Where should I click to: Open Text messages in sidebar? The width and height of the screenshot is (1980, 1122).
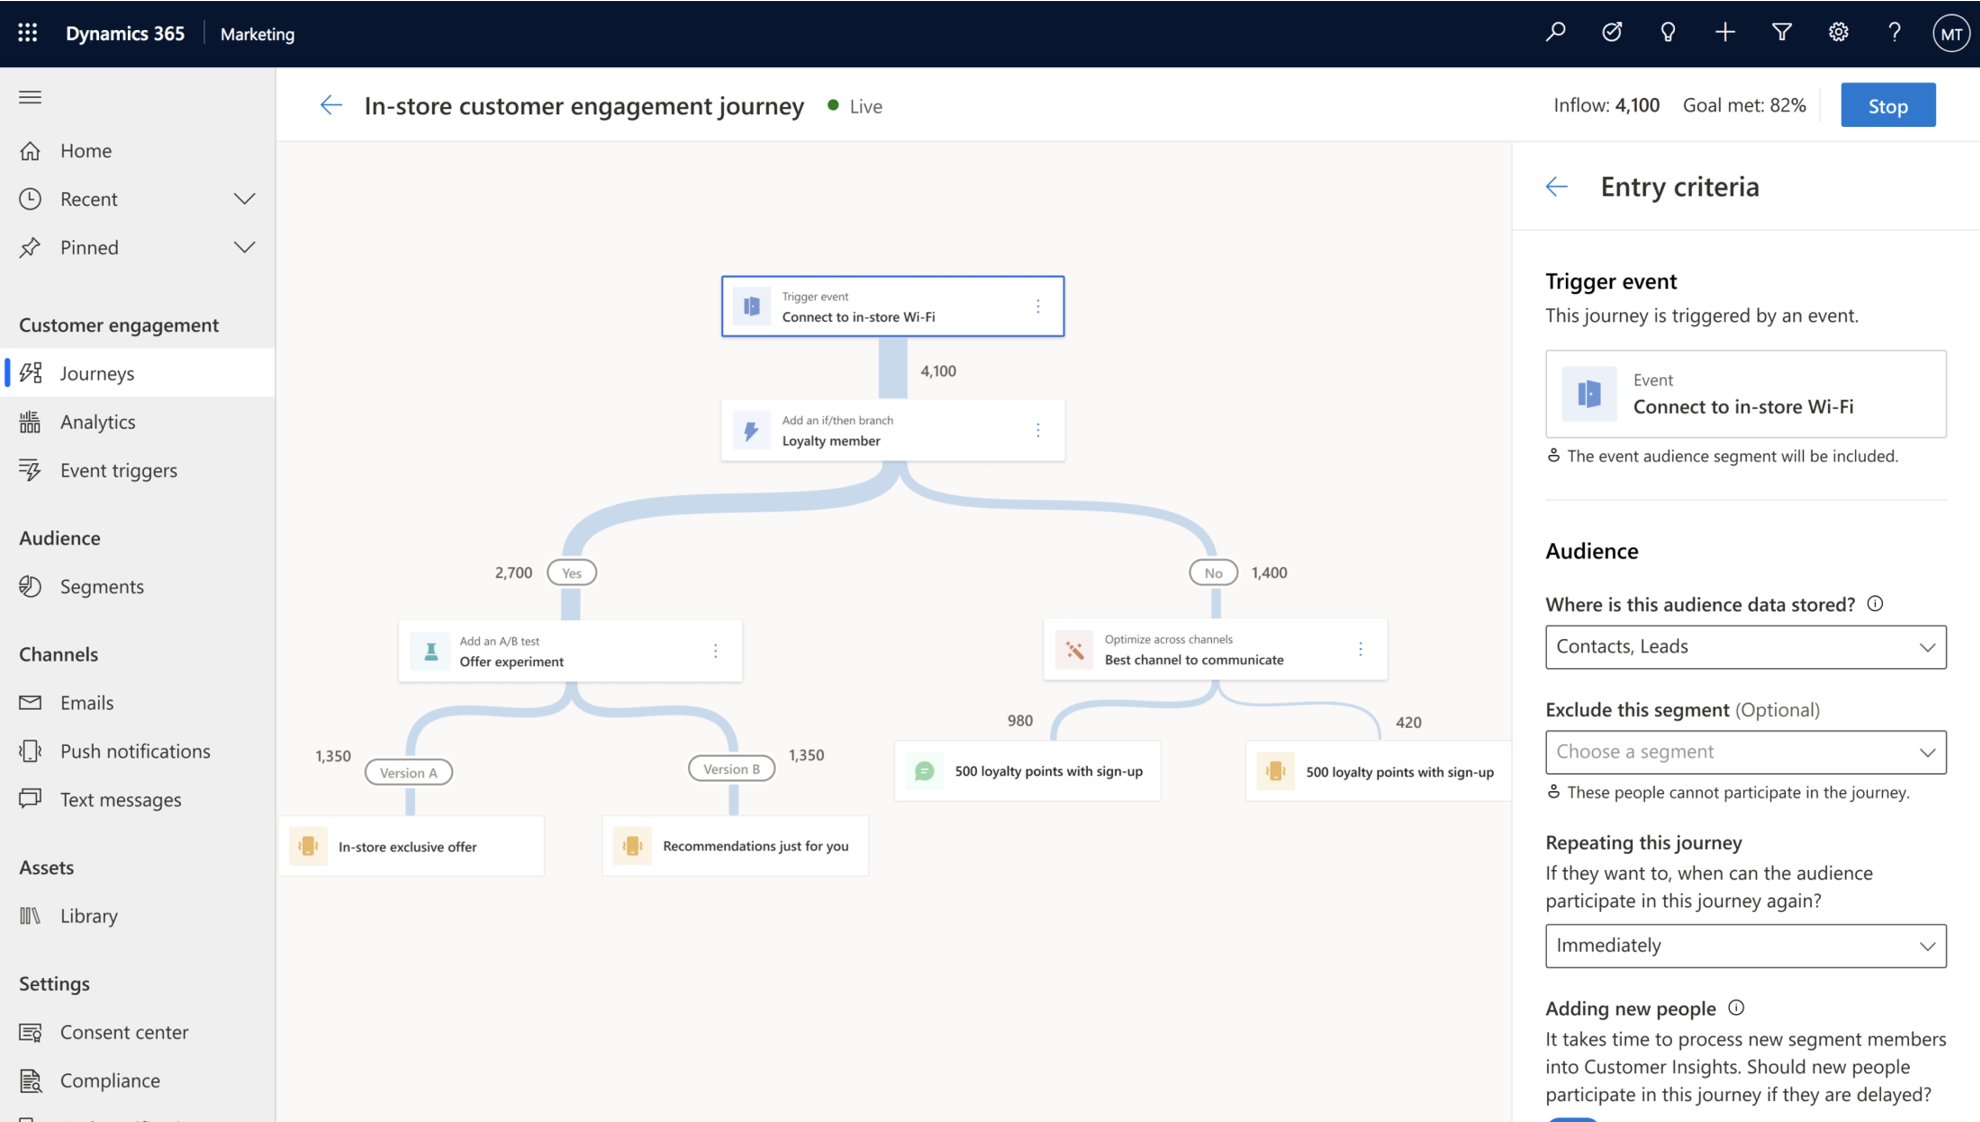pyautogui.click(x=138, y=799)
